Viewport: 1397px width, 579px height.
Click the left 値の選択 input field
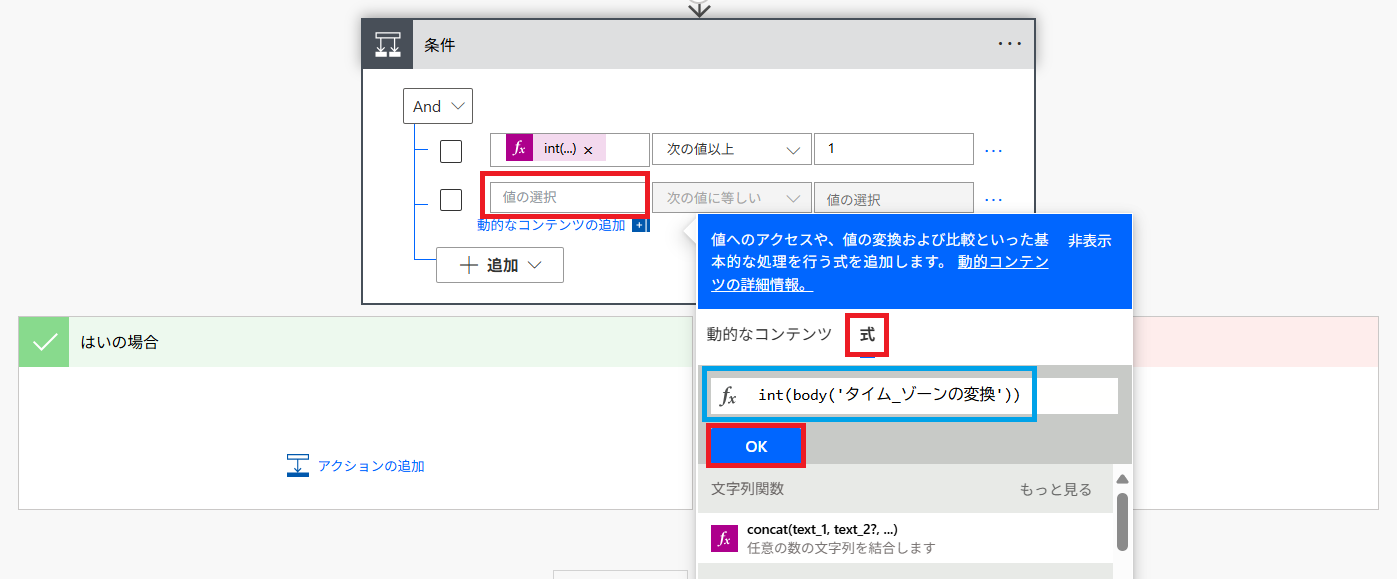pyautogui.click(x=567, y=198)
